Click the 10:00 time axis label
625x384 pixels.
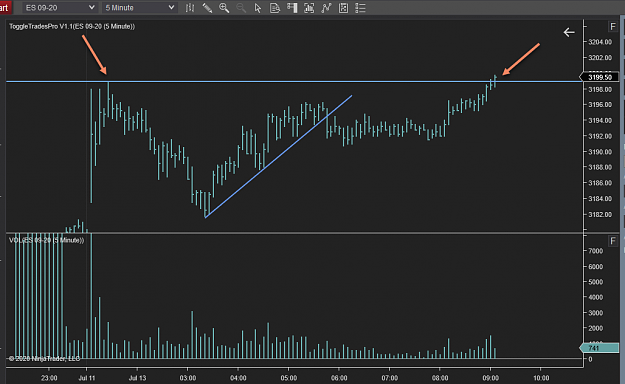[x=541, y=378]
